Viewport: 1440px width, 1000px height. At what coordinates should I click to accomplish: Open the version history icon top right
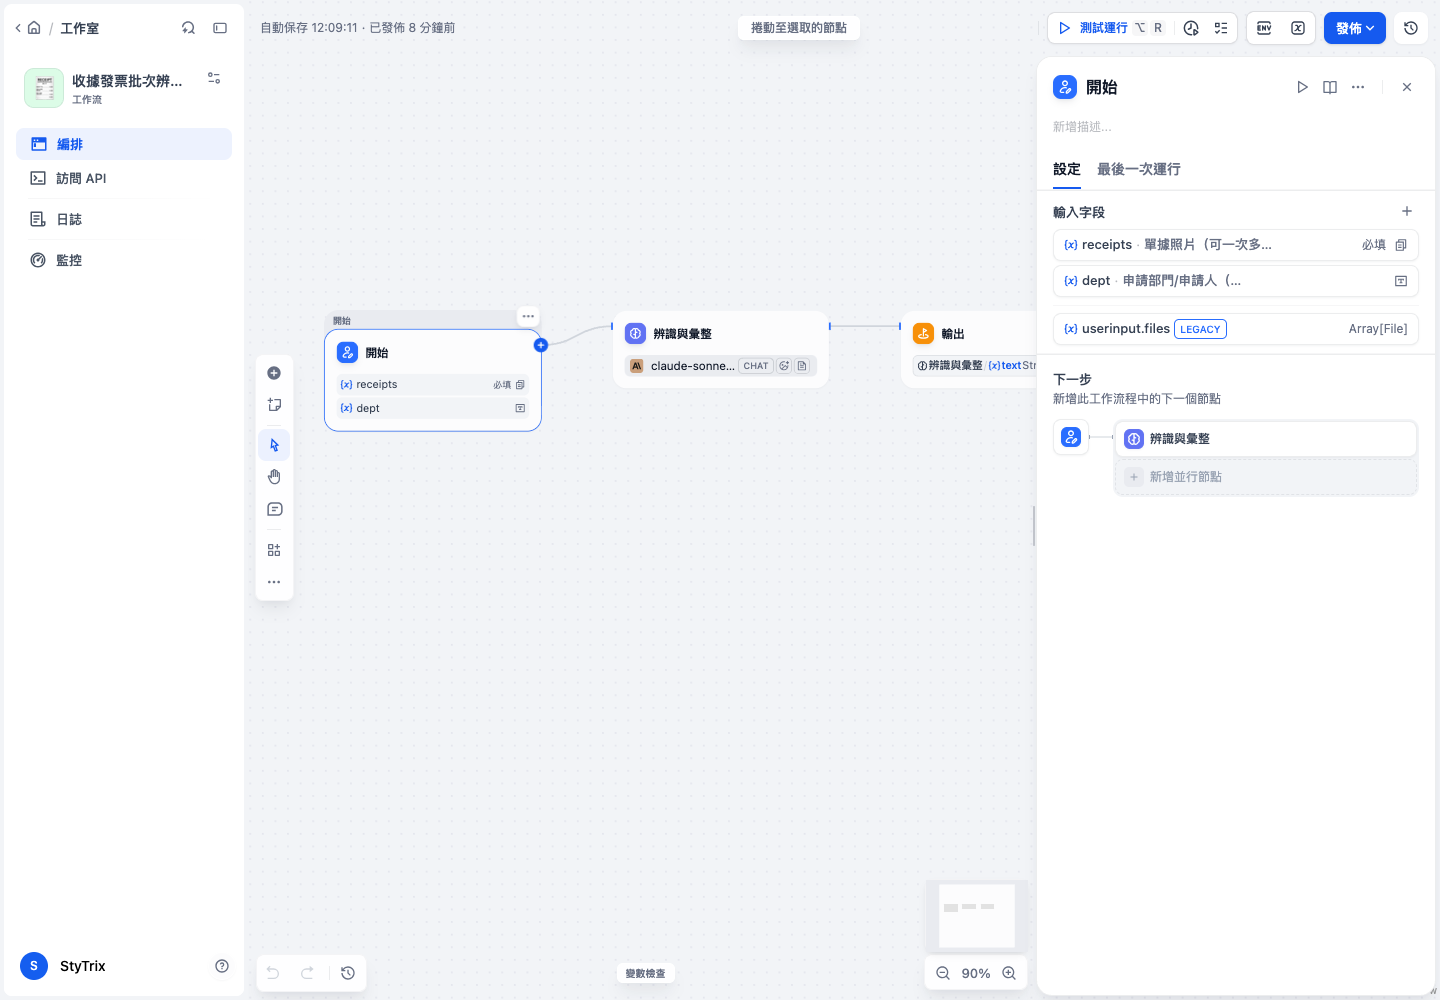[x=1411, y=28]
